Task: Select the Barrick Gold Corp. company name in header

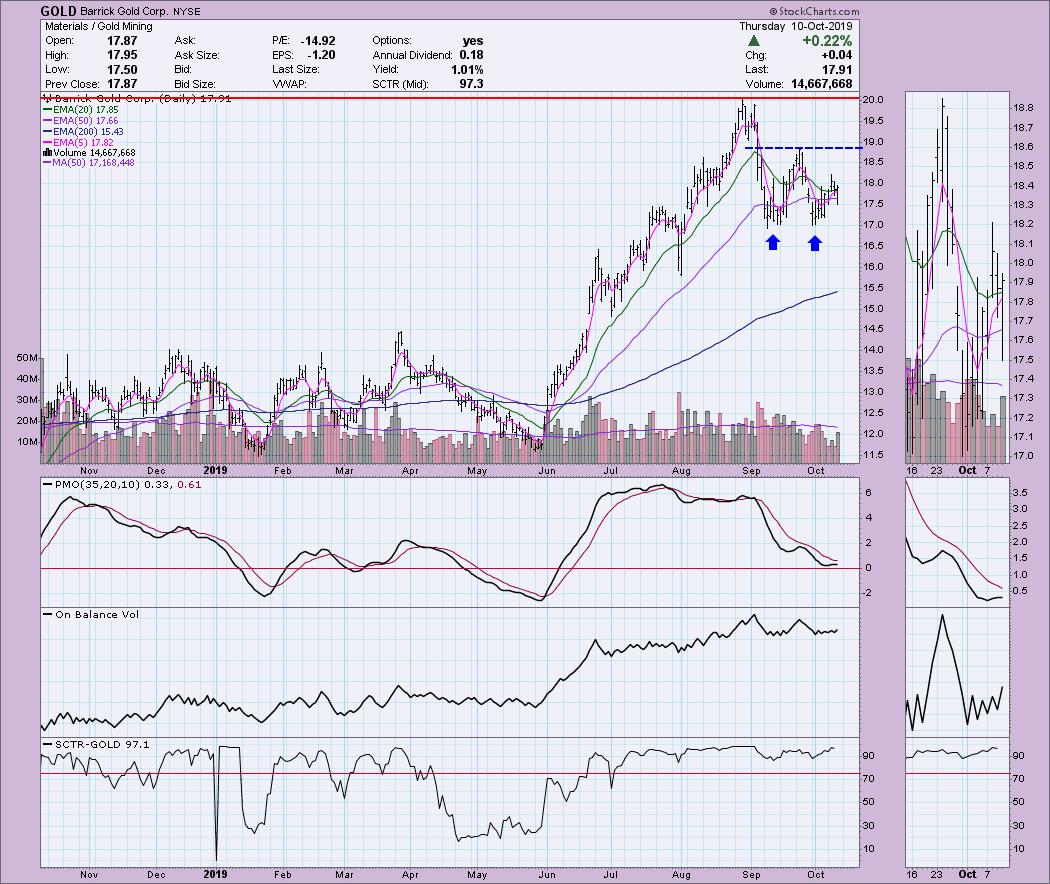Action: click(123, 11)
